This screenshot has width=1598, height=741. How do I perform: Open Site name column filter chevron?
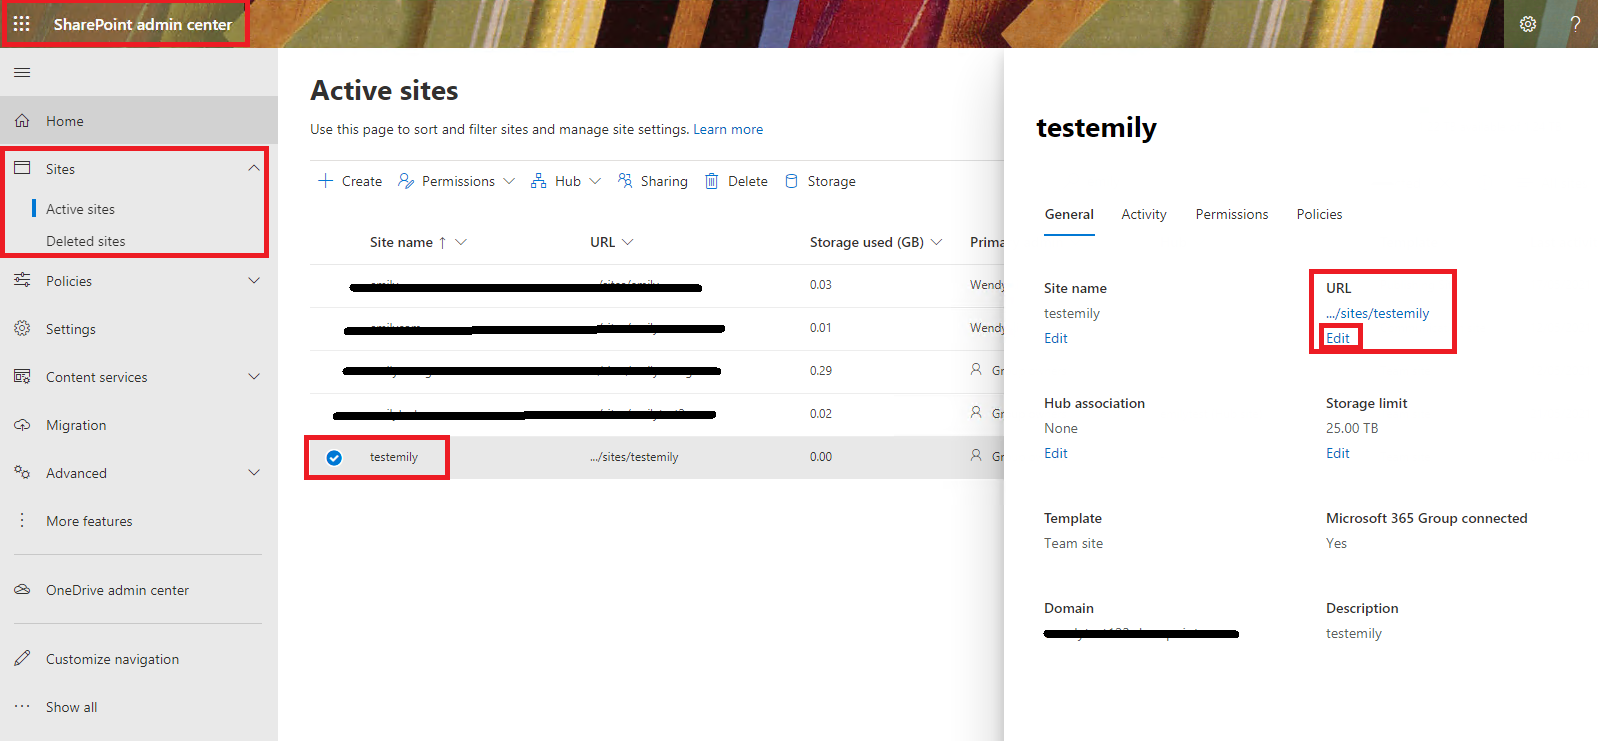pos(461,242)
